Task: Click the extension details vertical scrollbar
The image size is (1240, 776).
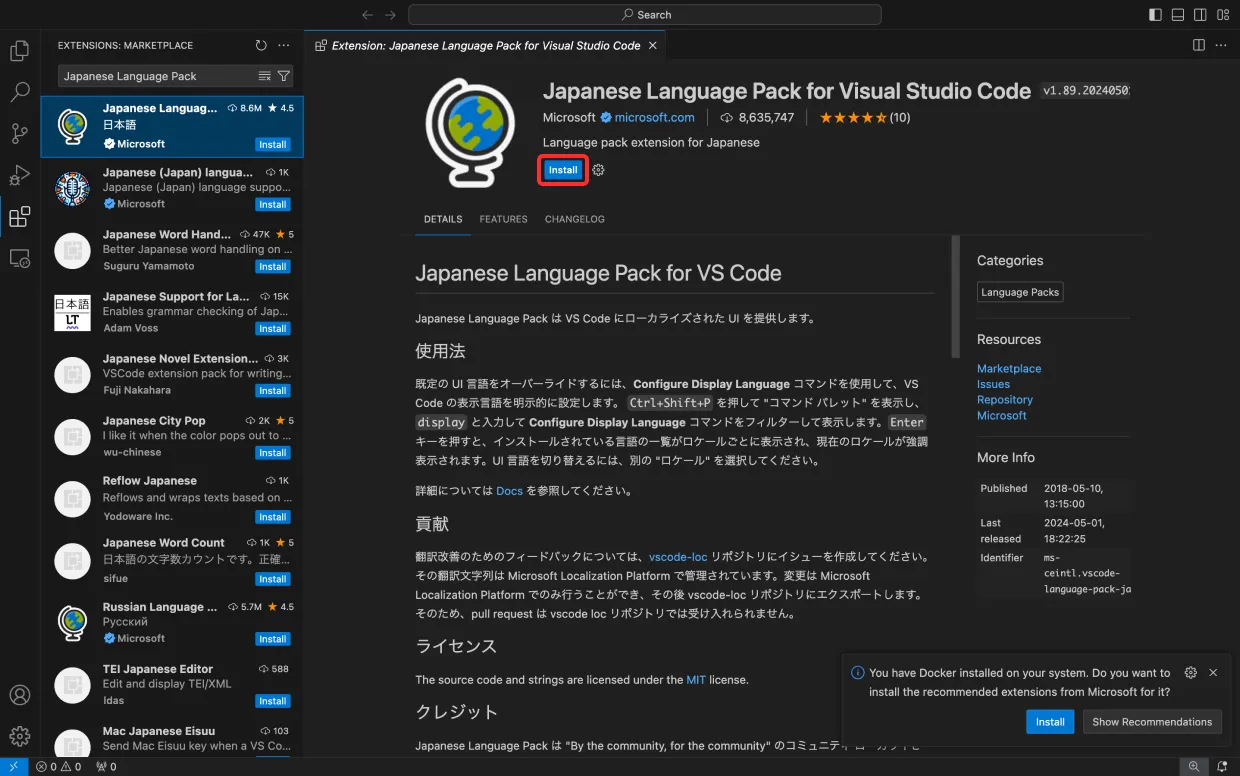Action: tap(955, 296)
